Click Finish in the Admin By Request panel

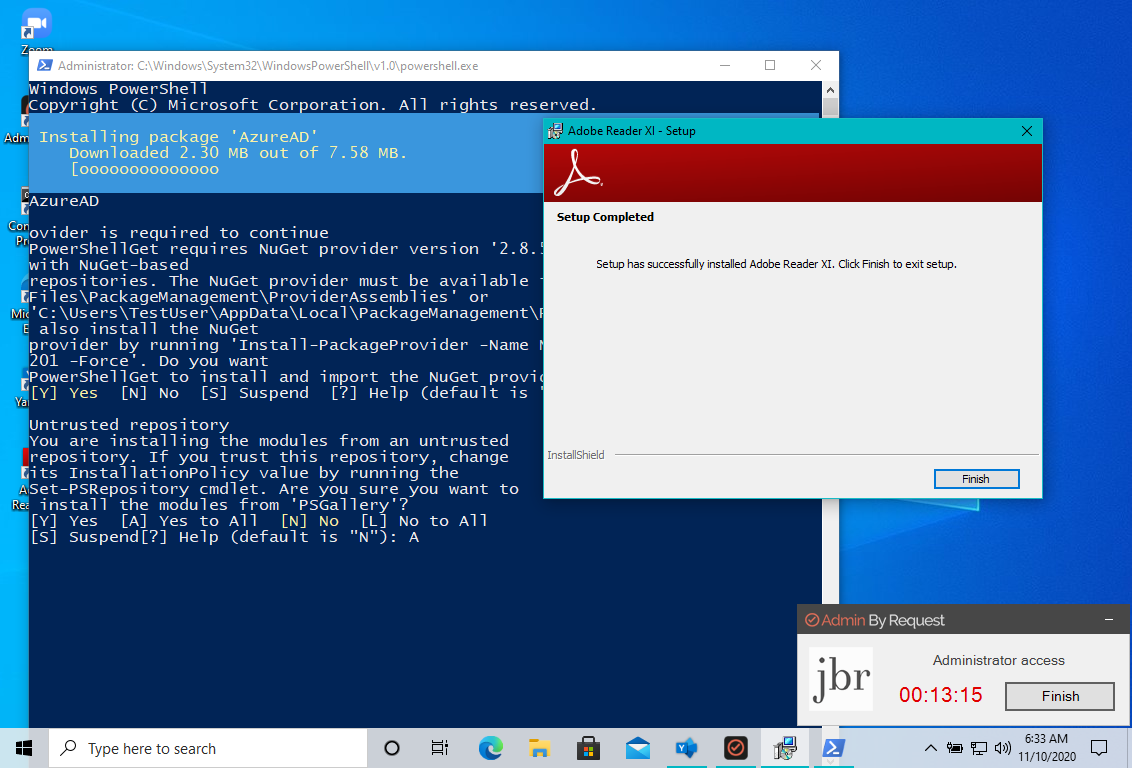(x=1060, y=696)
